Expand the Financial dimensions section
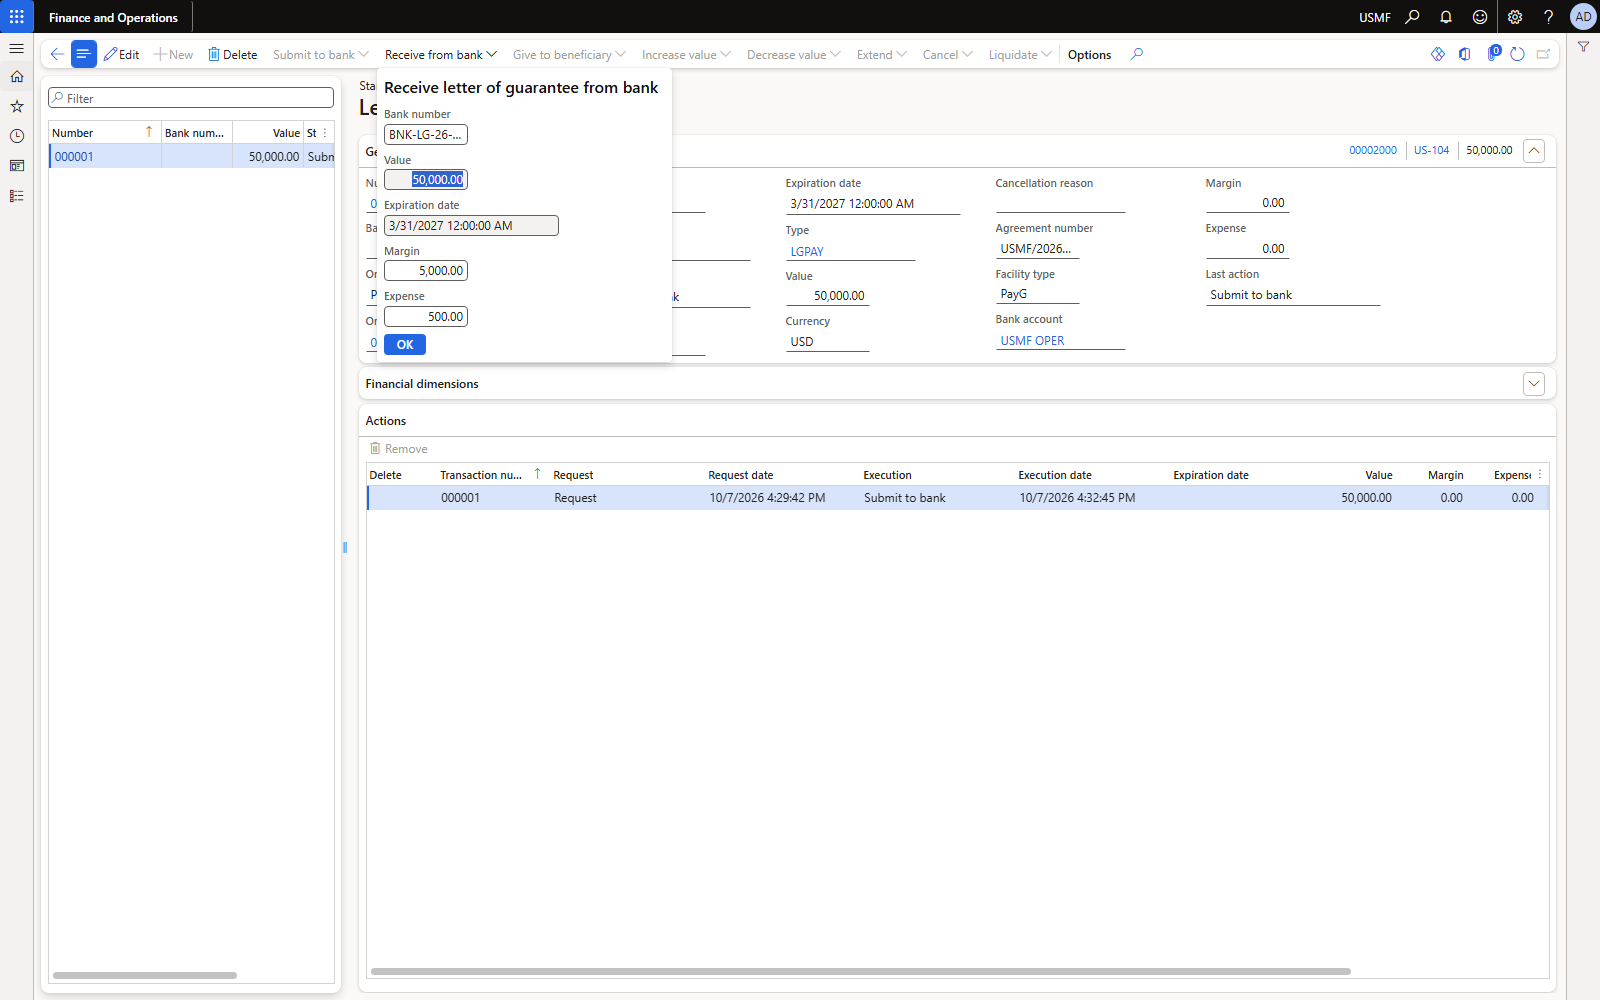The width and height of the screenshot is (1600, 1000). tap(1534, 384)
